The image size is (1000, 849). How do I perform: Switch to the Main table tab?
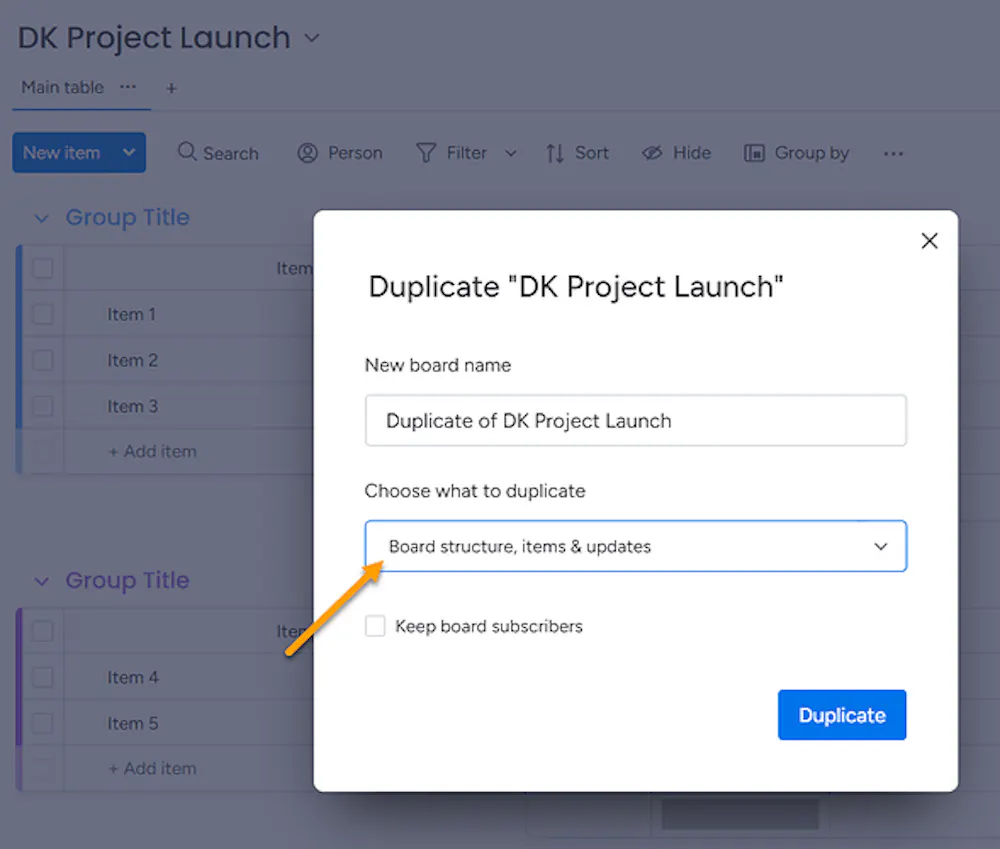point(62,87)
